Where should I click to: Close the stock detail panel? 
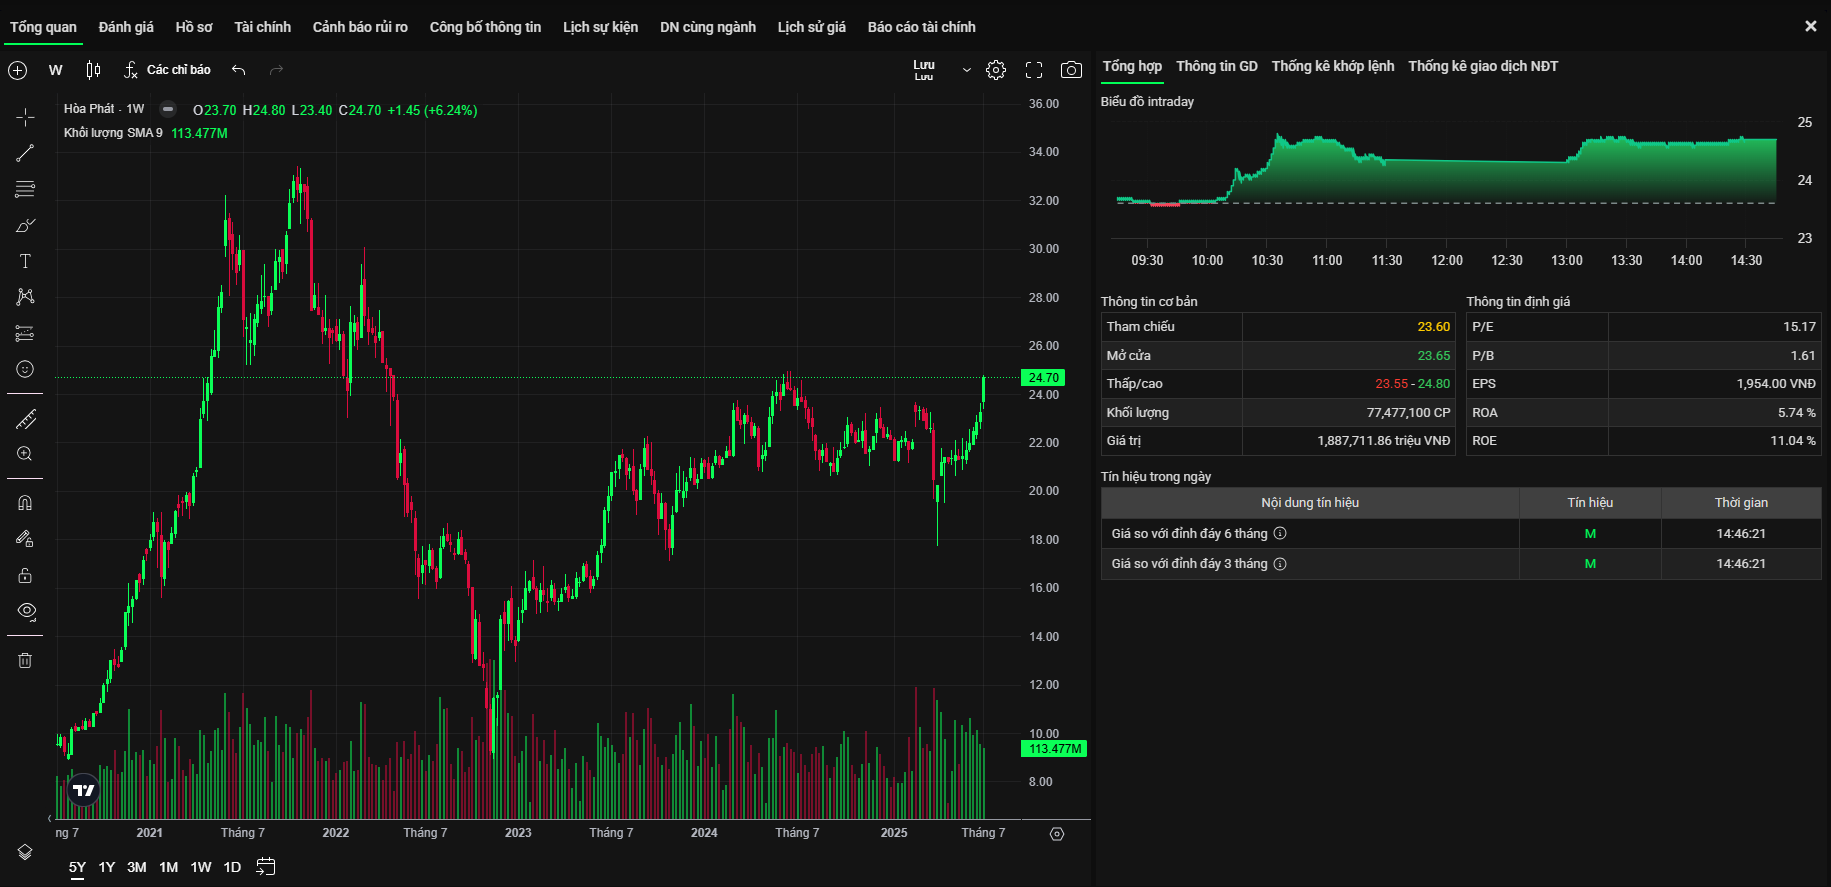tap(1811, 27)
